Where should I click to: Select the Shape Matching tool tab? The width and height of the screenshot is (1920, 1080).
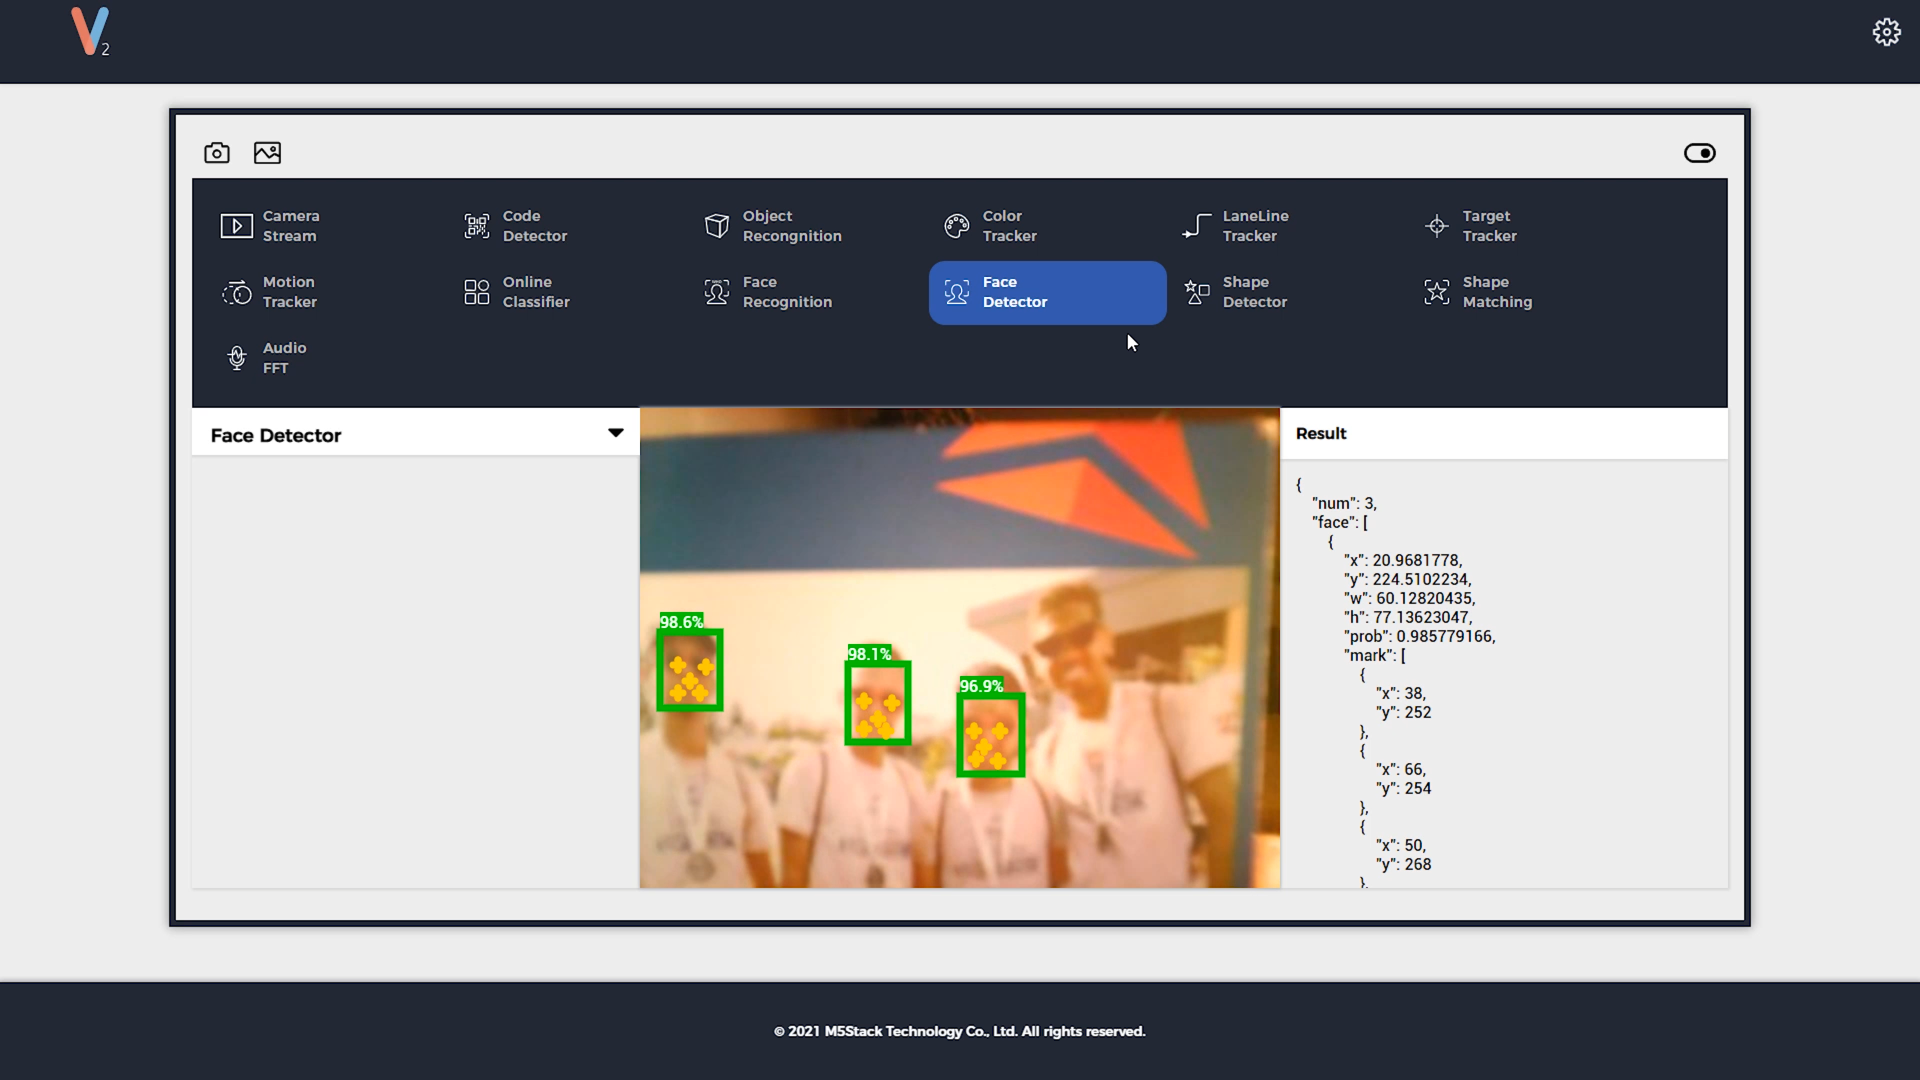1498,291
